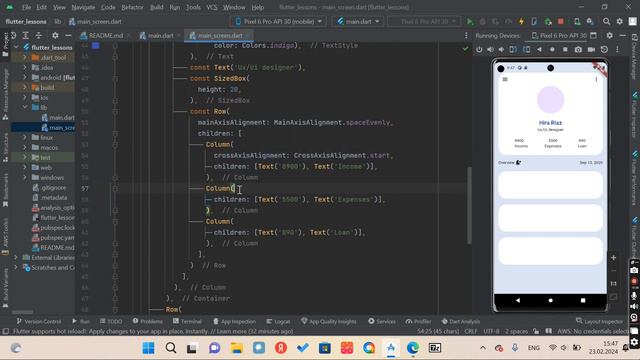Expand Scratches and Consoles node
The image size is (640, 360).
[16, 268]
